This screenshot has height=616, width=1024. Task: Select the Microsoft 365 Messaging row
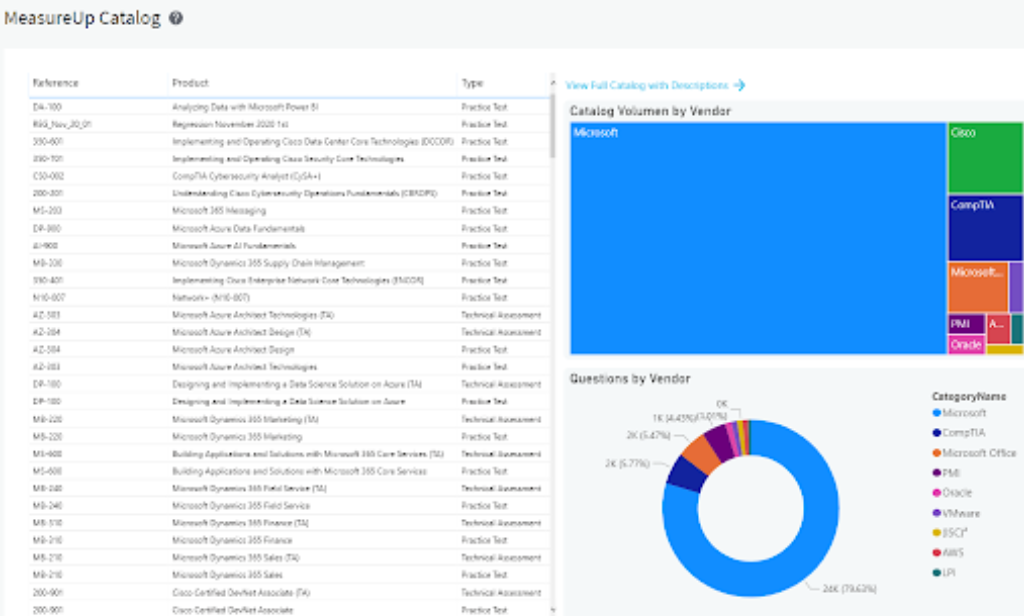pyautogui.click(x=289, y=211)
